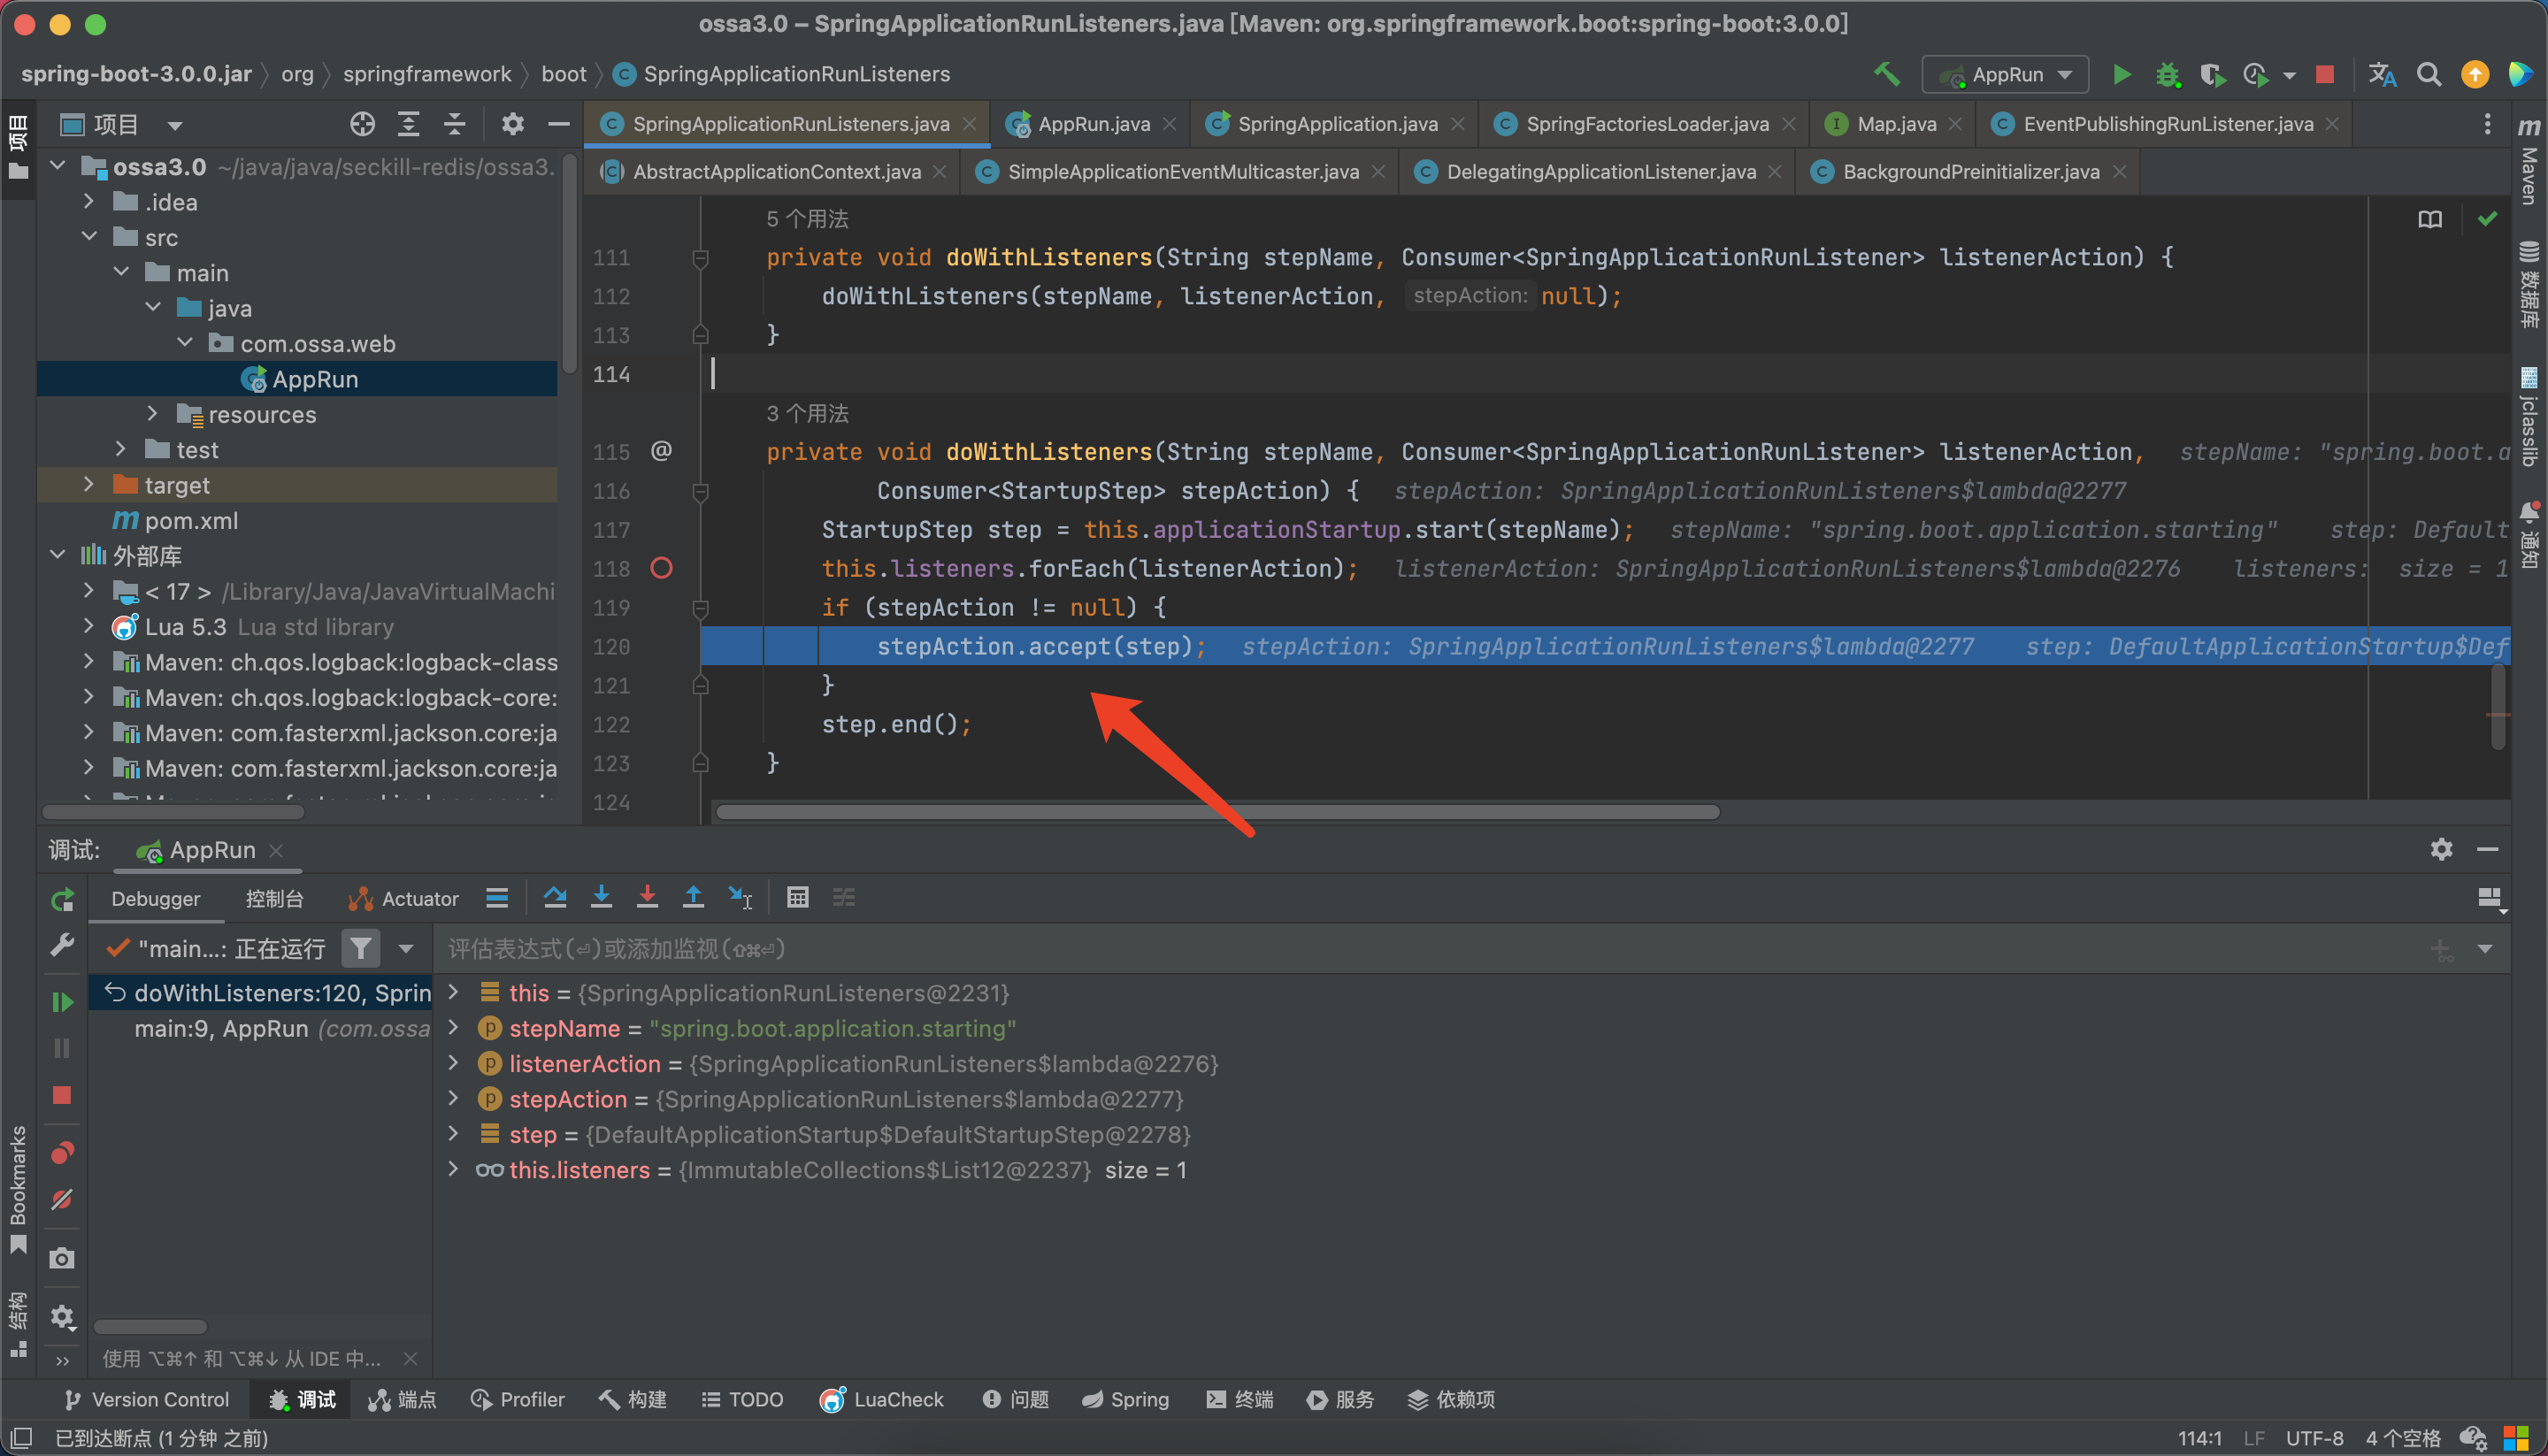Image resolution: width=2548 pixels, height=1456 pixels.
Task: Open AppRun run configuration dropdown
Action: pos(2005,74)
